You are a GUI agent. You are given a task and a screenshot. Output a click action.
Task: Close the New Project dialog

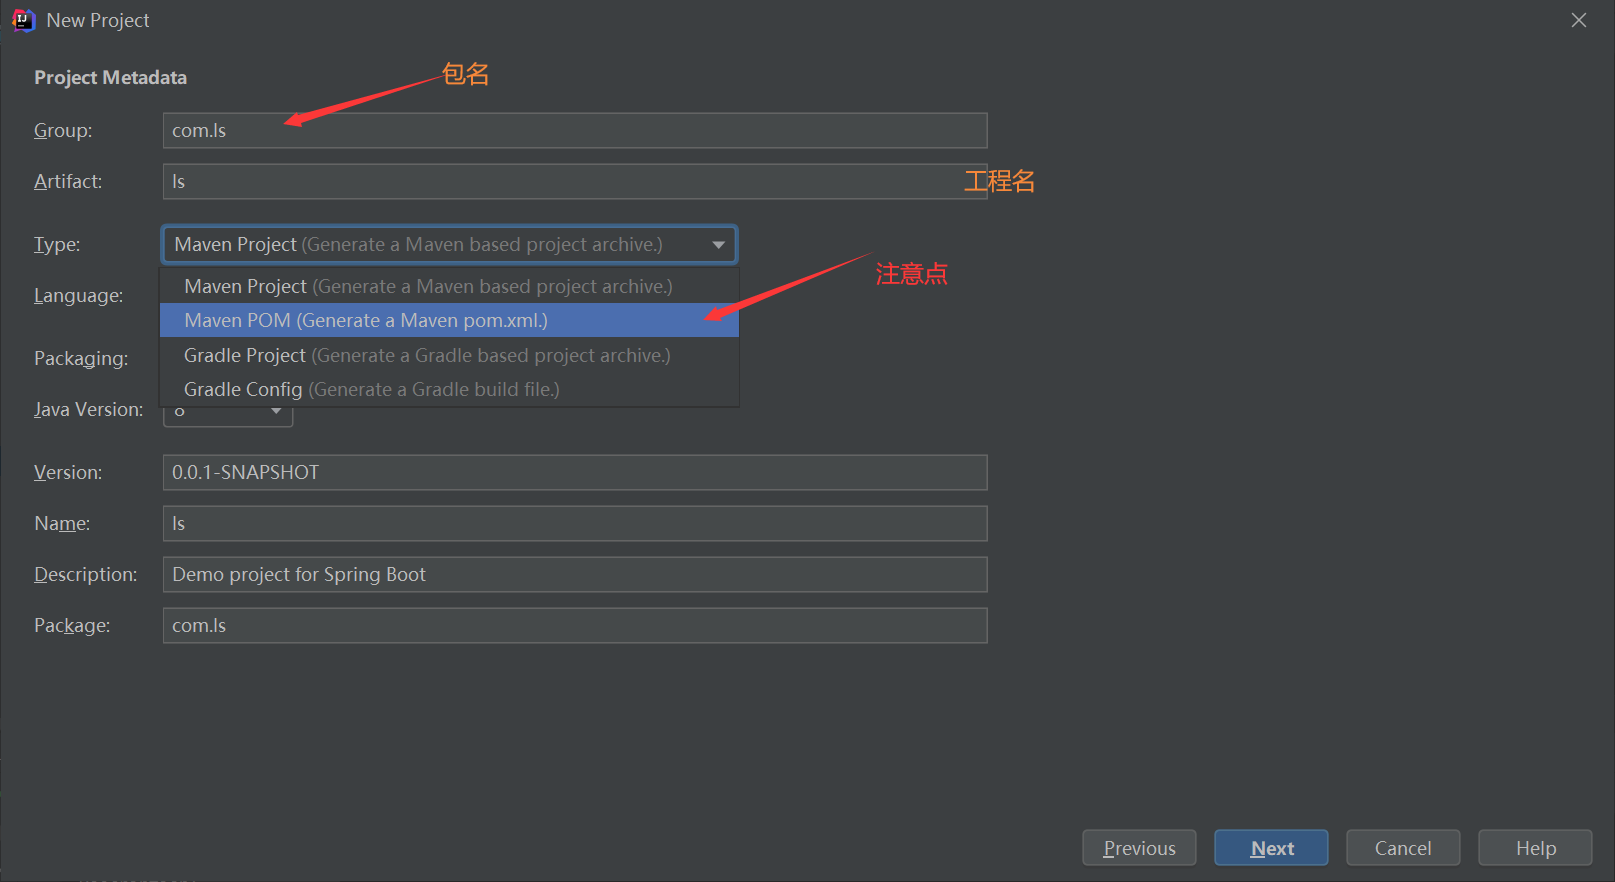coord(1579,20)
